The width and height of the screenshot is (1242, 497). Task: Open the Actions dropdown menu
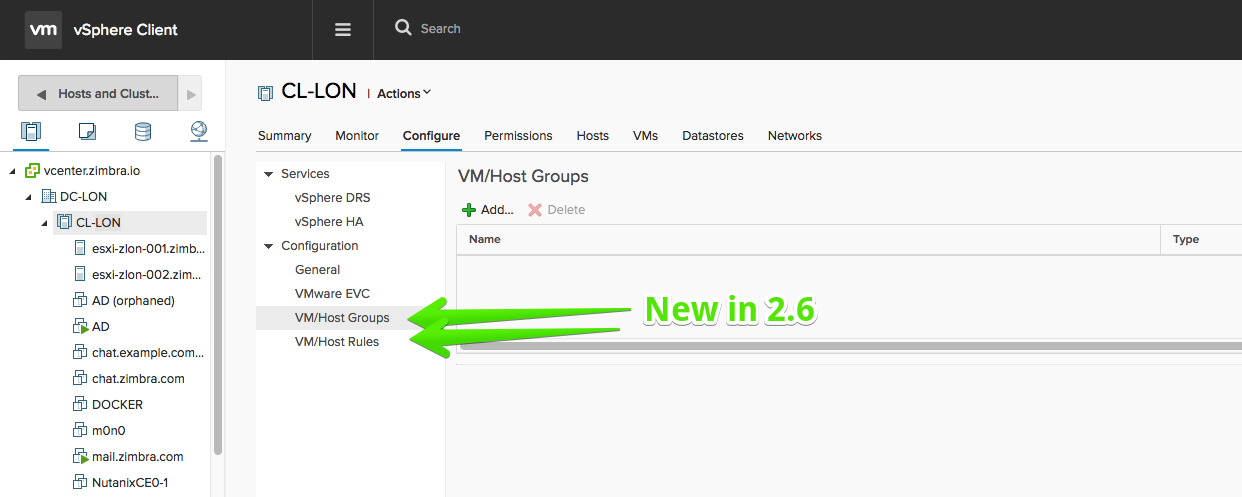pos(404,93)
